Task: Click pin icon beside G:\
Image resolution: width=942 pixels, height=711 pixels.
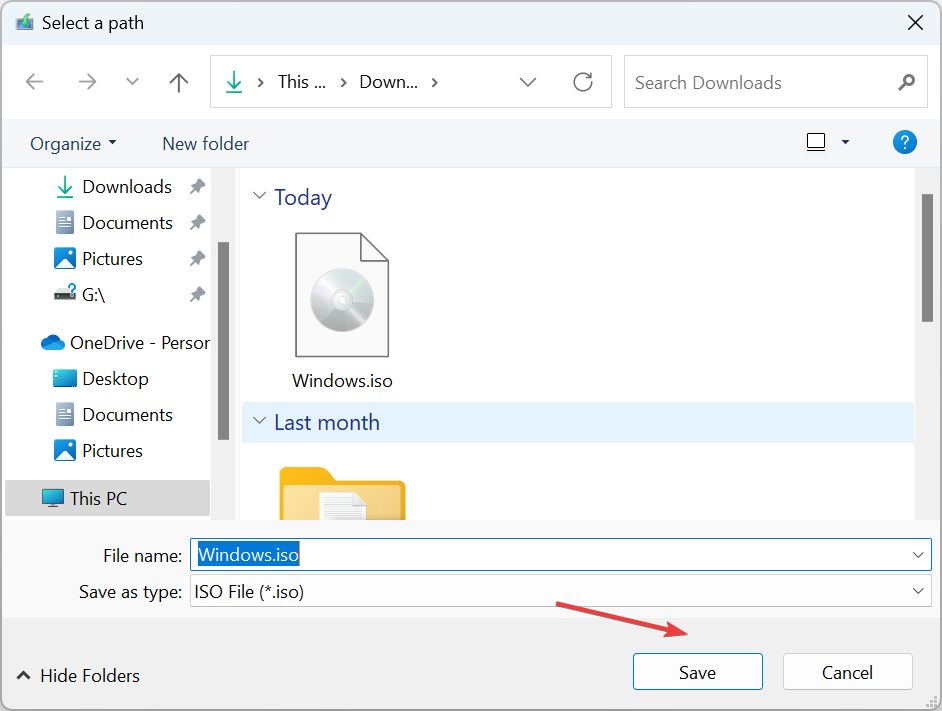Action: [x=198, y=294]
